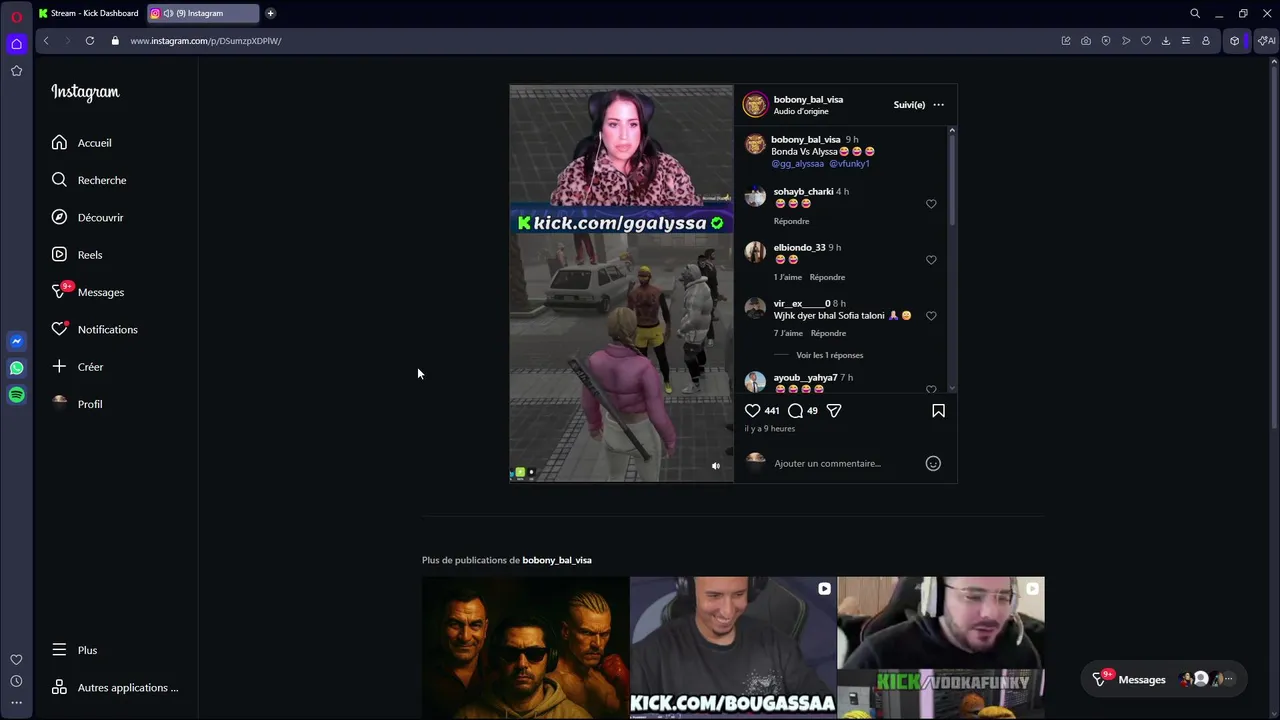Save post with bookmark icon
This screenshot has width=1280, height=720.
tap(938, 410)
